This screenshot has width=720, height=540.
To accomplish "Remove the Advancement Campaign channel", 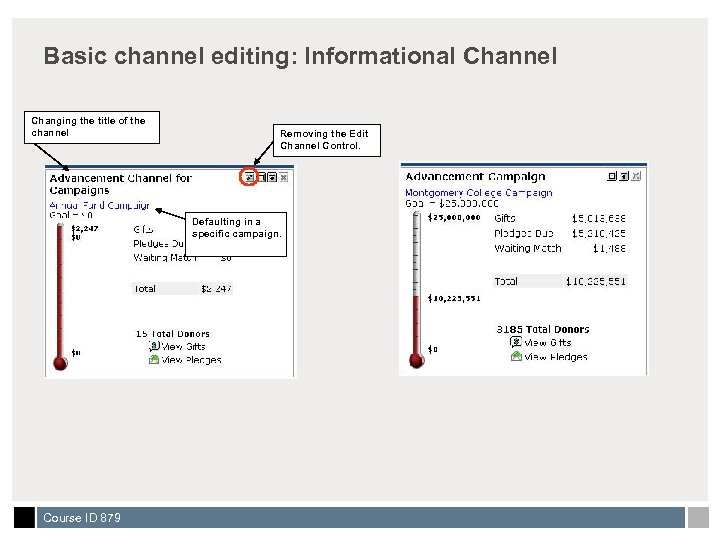I will 636,176.
